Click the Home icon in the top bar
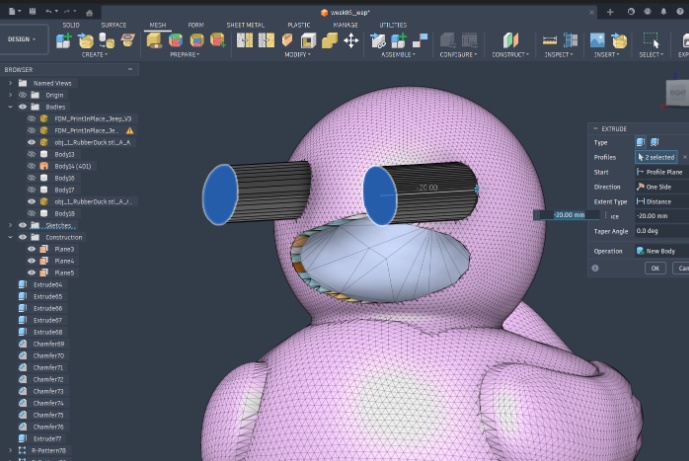Viewport: 689px width, 461px height. point(89,12)
